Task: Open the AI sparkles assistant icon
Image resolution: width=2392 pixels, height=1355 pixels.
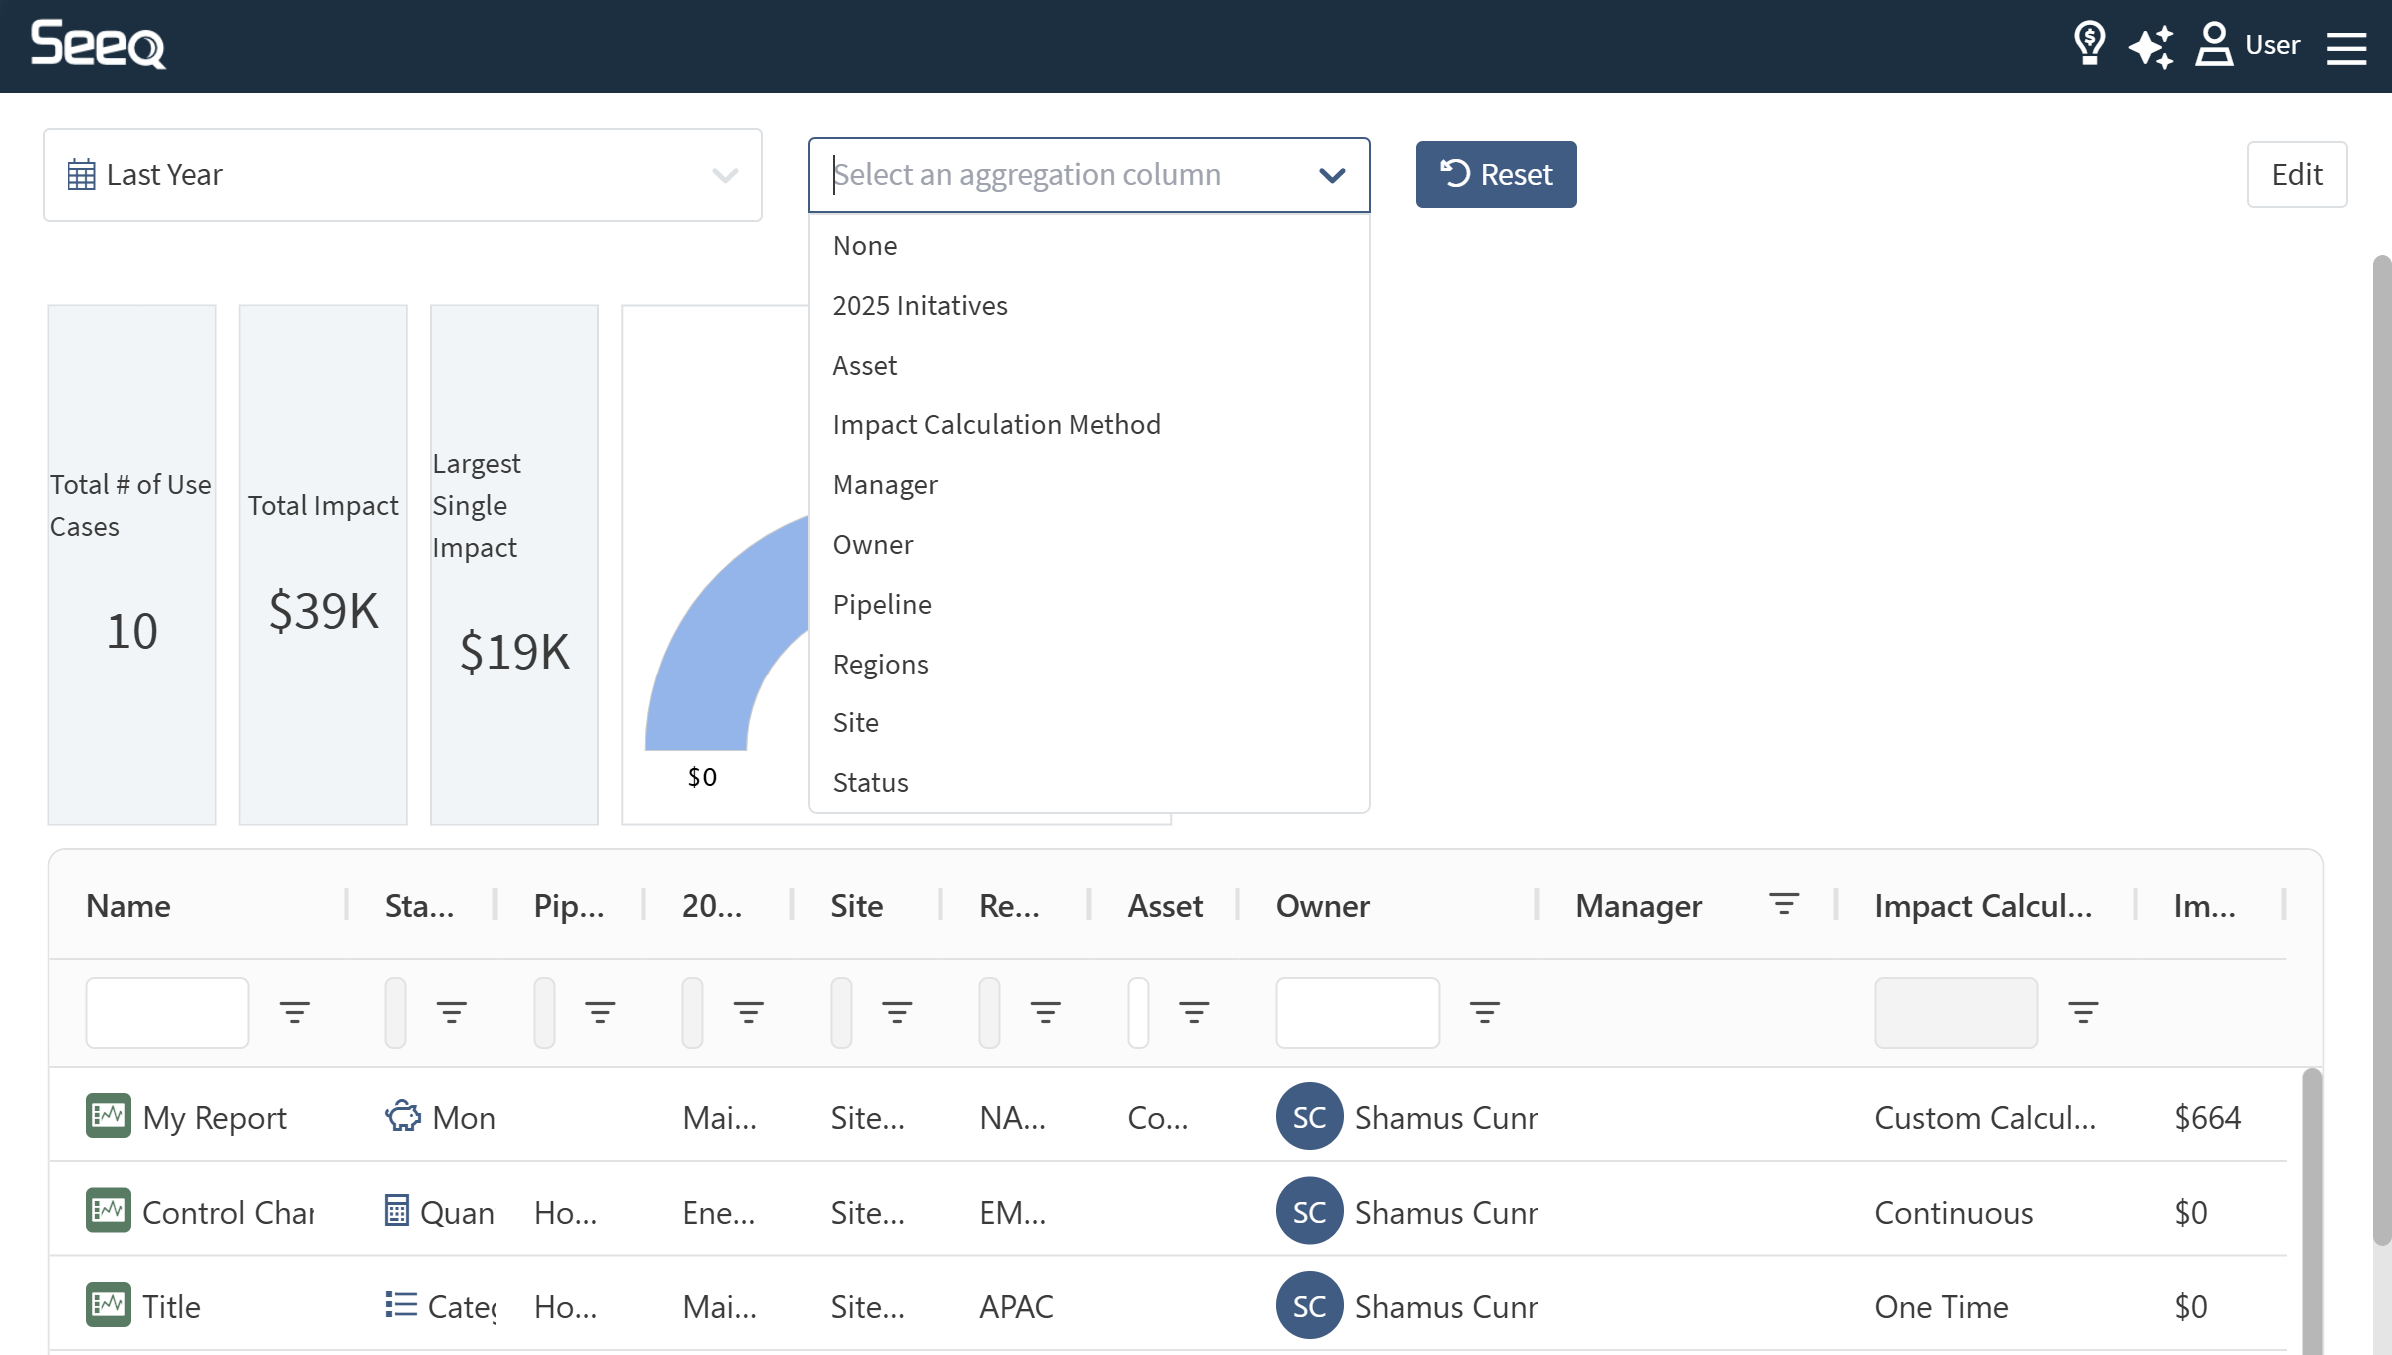Action: point(2150,46)
